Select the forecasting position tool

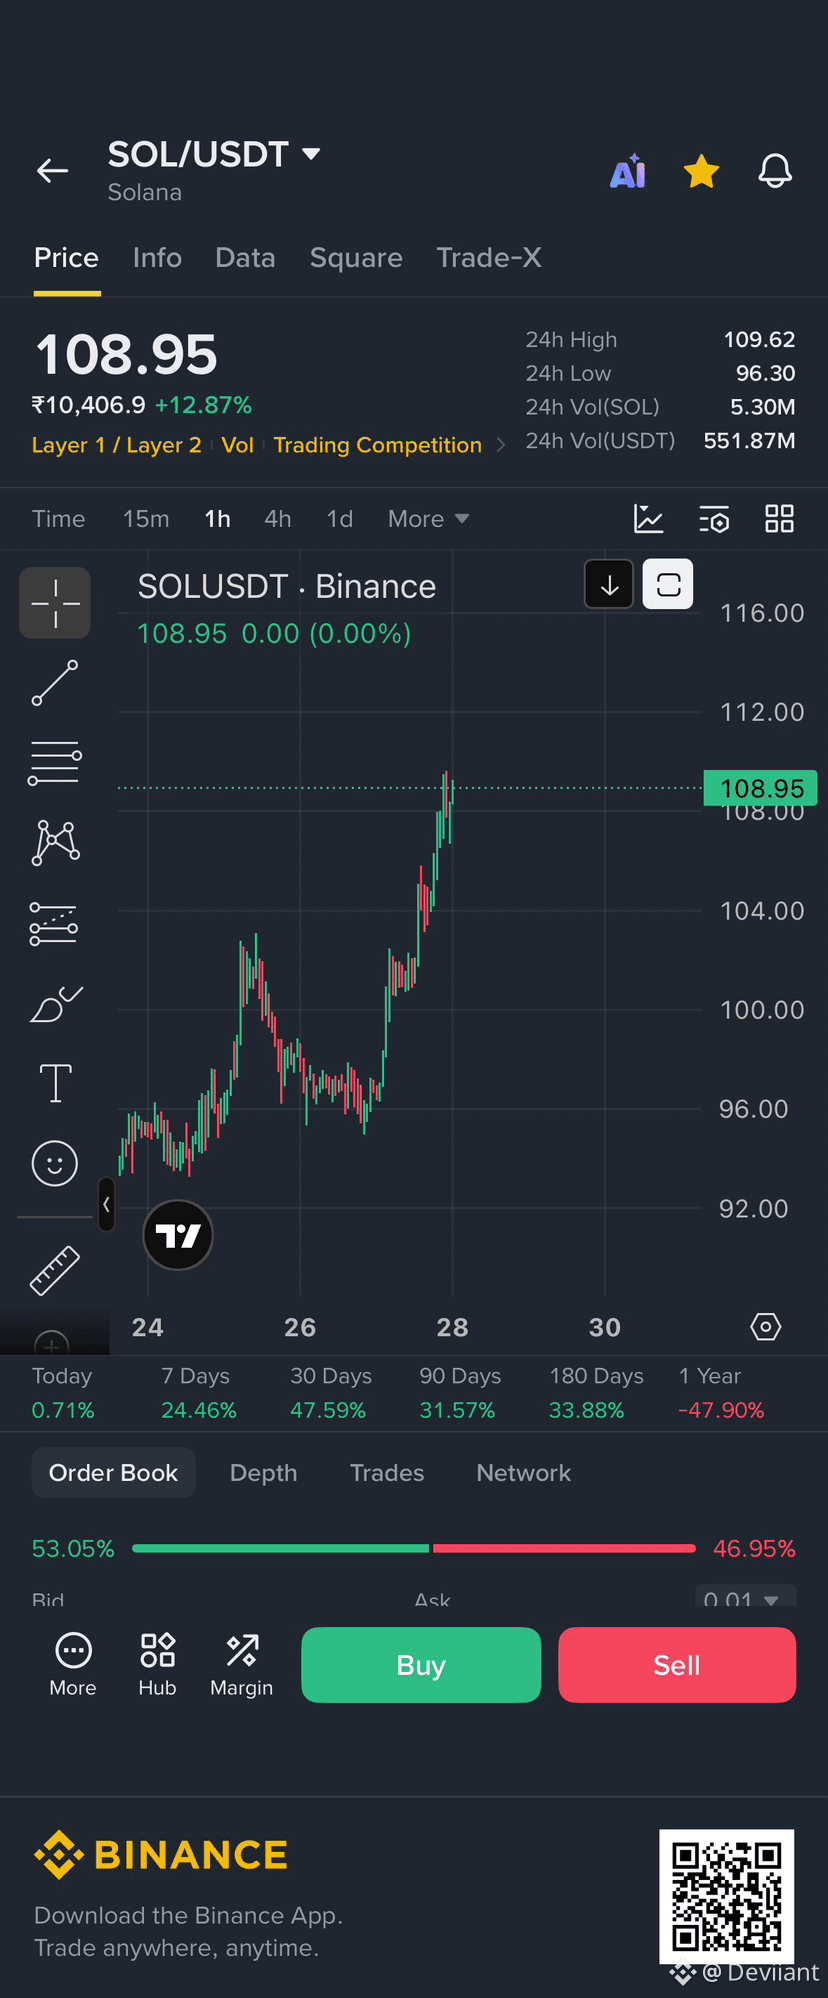click(x=54, y=923)
